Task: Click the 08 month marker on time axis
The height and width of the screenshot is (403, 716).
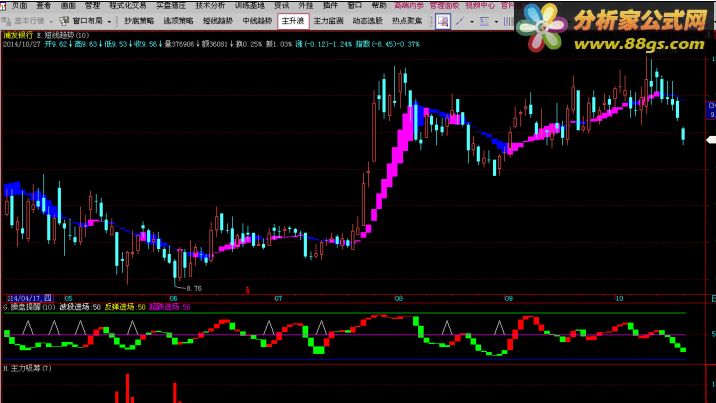Action: (399, 298)
